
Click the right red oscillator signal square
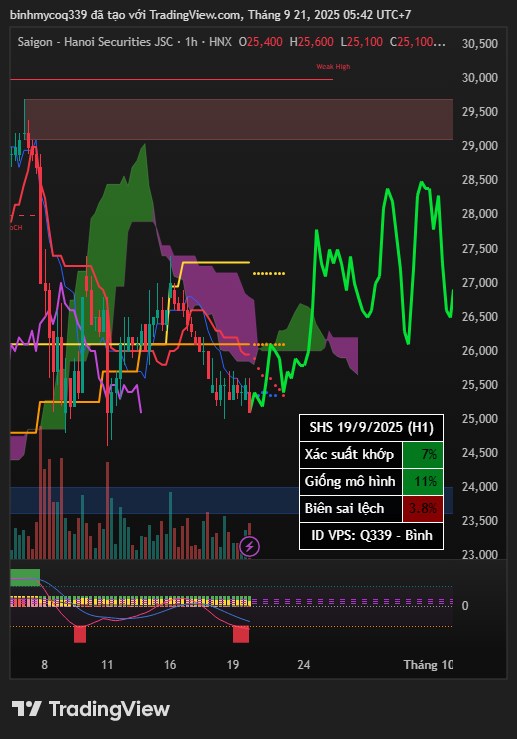pyautogui.click(x=241, y=634)
